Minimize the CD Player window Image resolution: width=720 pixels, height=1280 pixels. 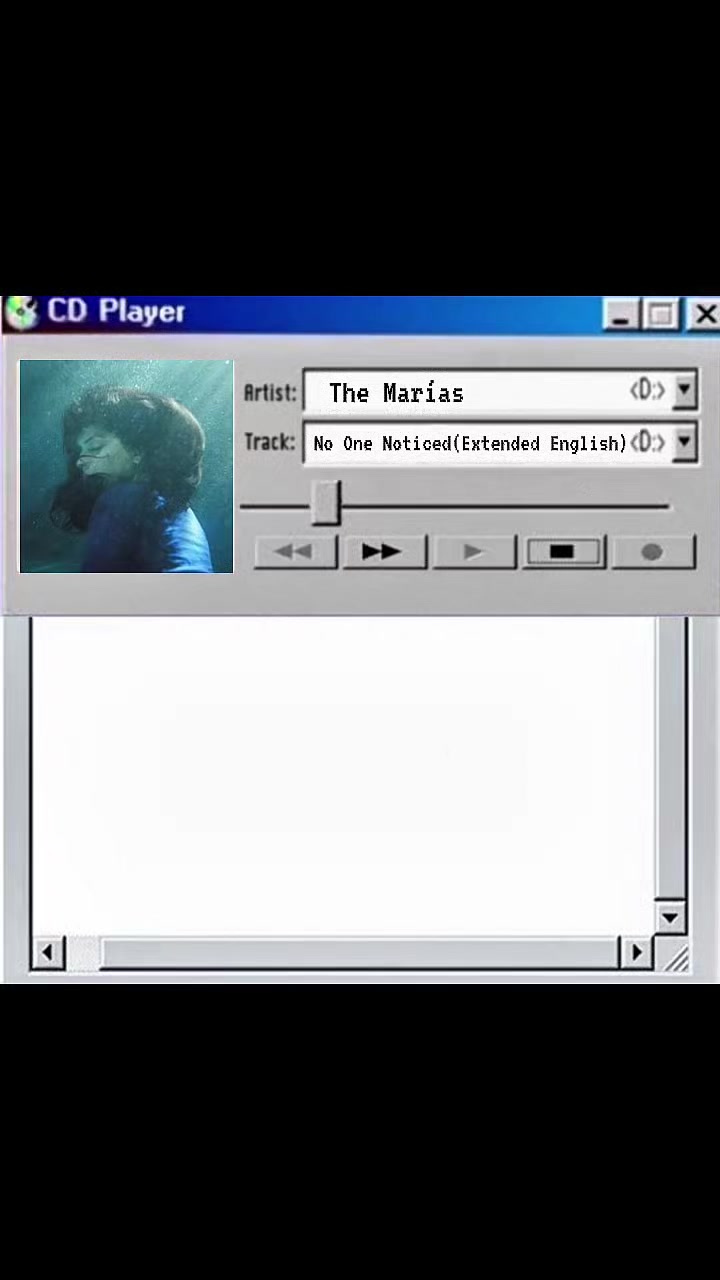pos(621,315)
